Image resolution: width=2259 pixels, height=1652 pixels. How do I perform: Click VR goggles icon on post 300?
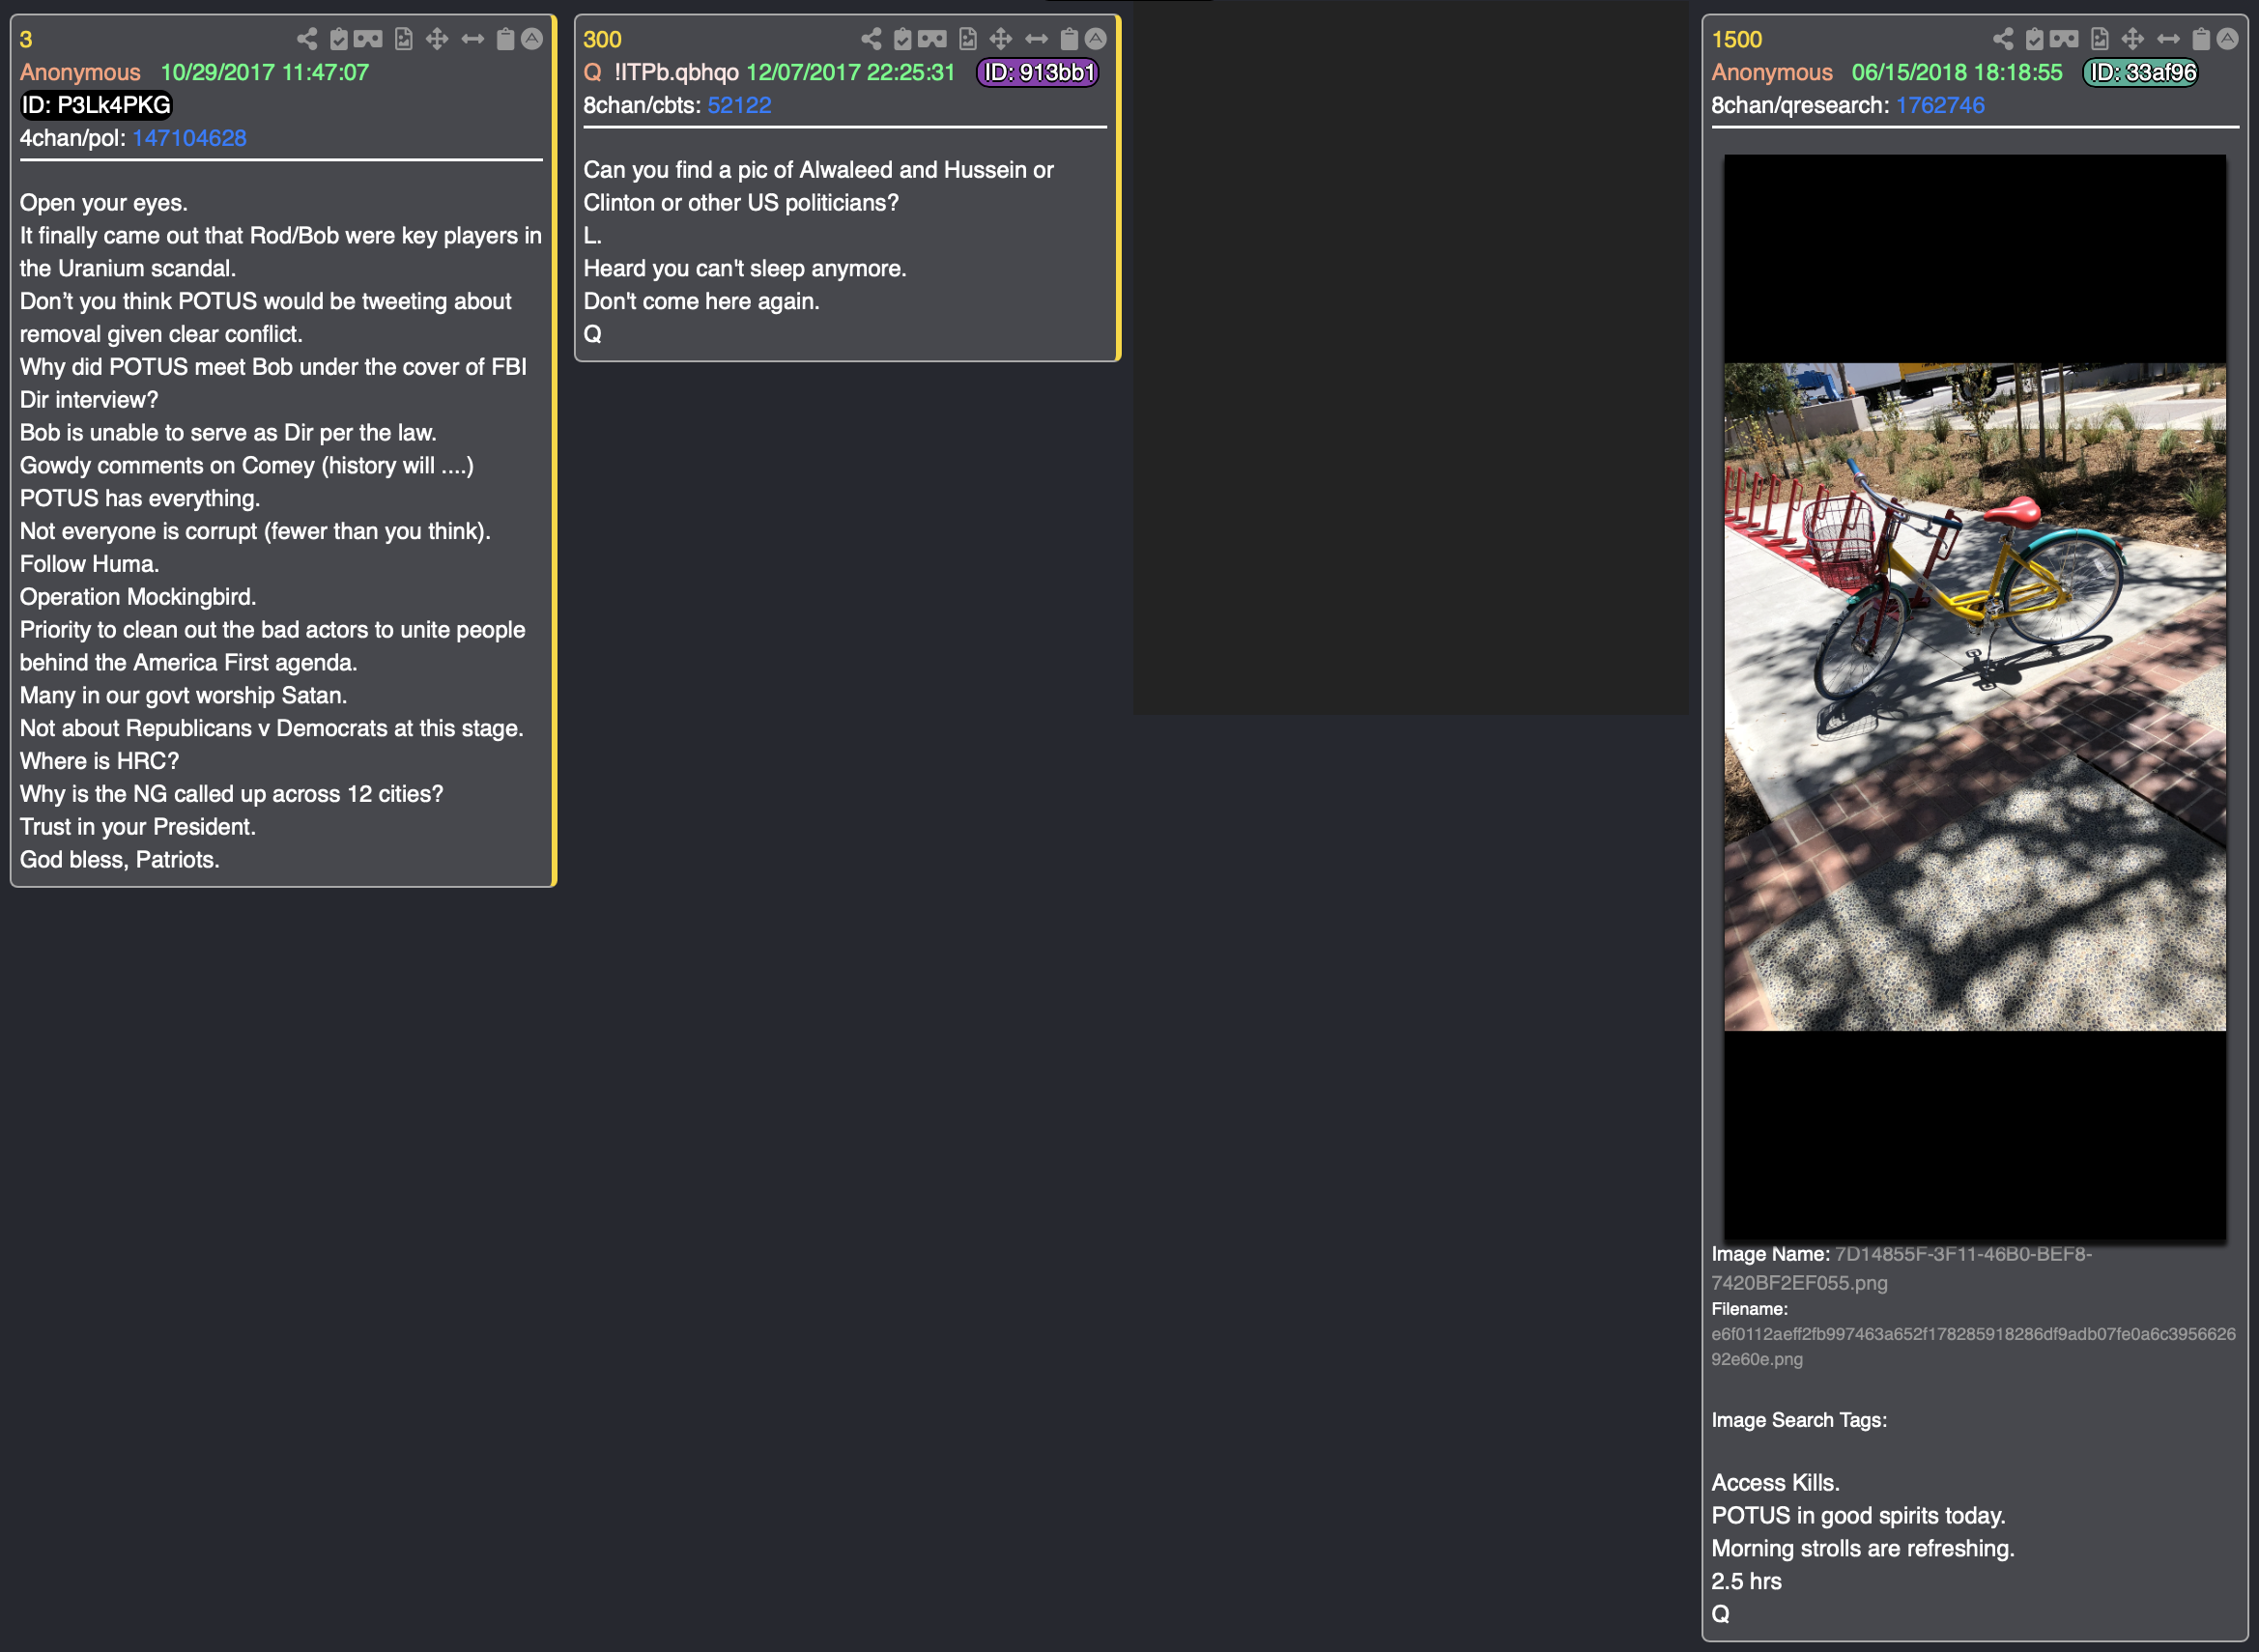[x=932, y=39]
